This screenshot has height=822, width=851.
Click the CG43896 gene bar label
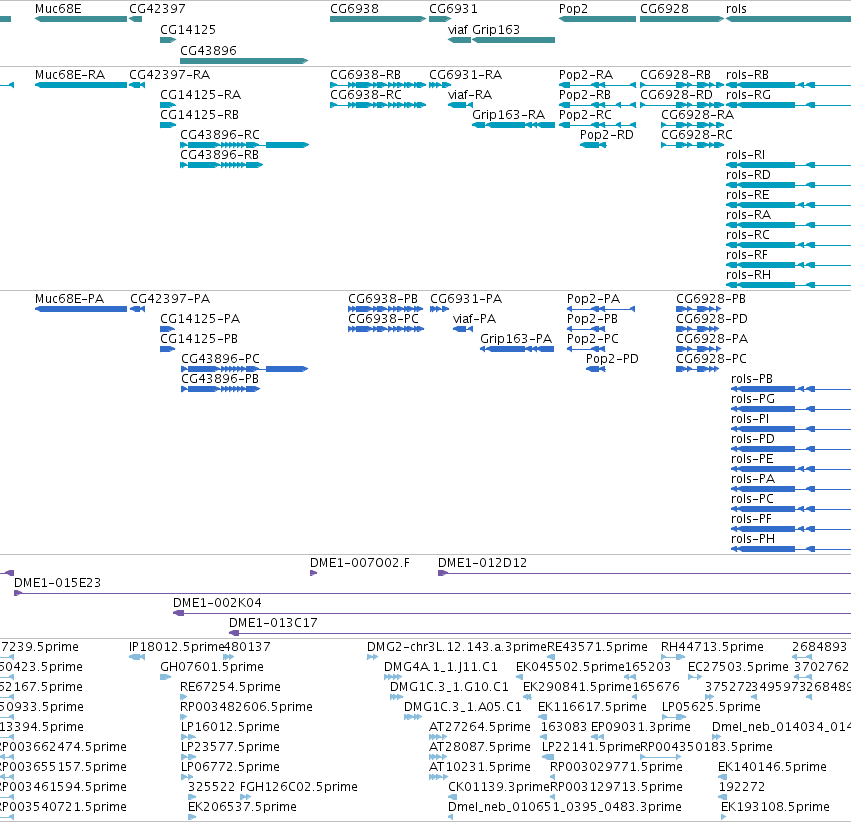coord(208,50)
